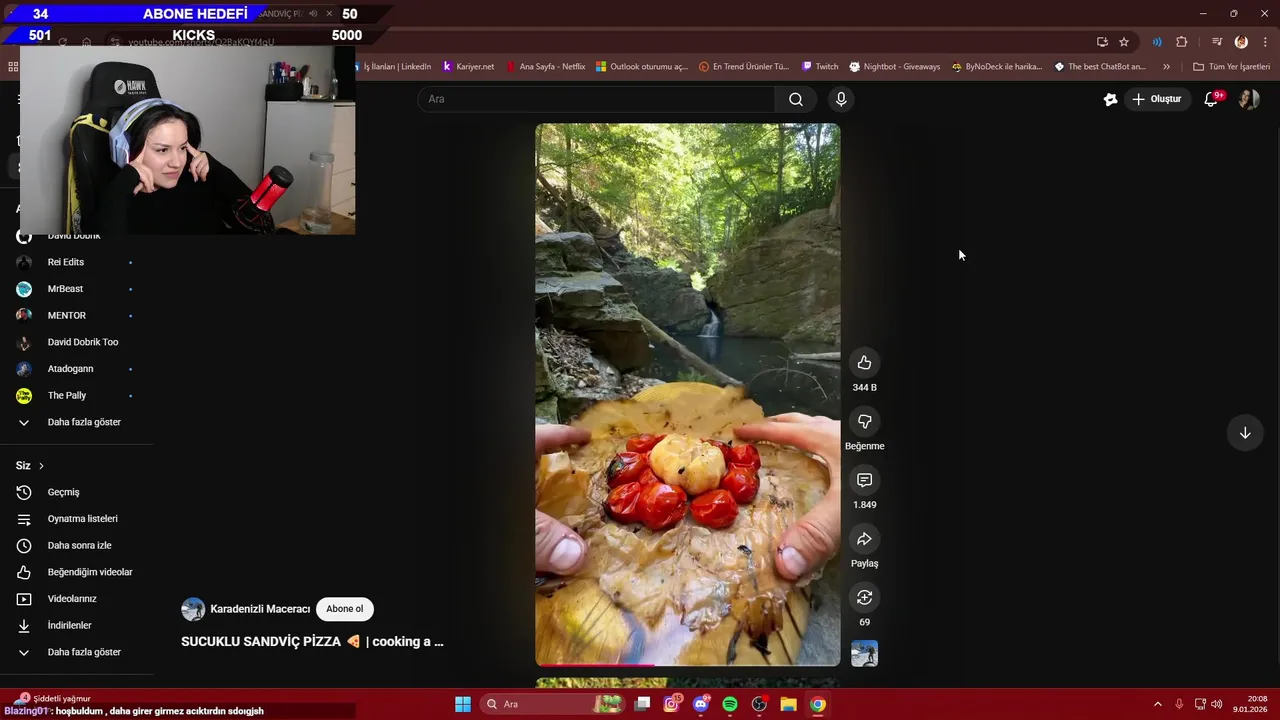Show hidden tray icons chevron

click(1158, 704)
